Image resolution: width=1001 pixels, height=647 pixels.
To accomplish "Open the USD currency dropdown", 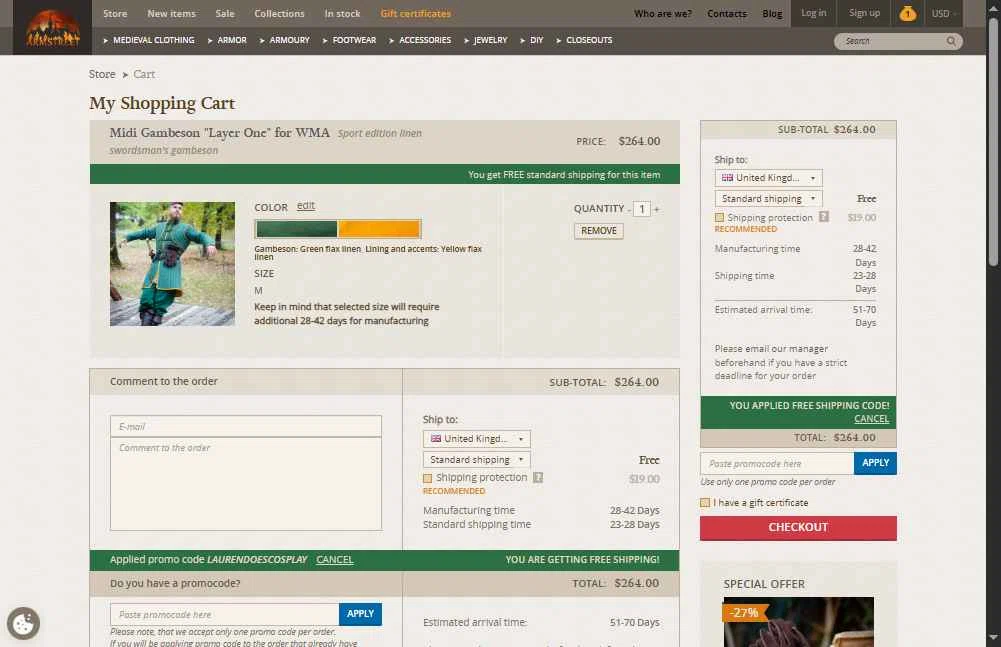I will (944, 13).
